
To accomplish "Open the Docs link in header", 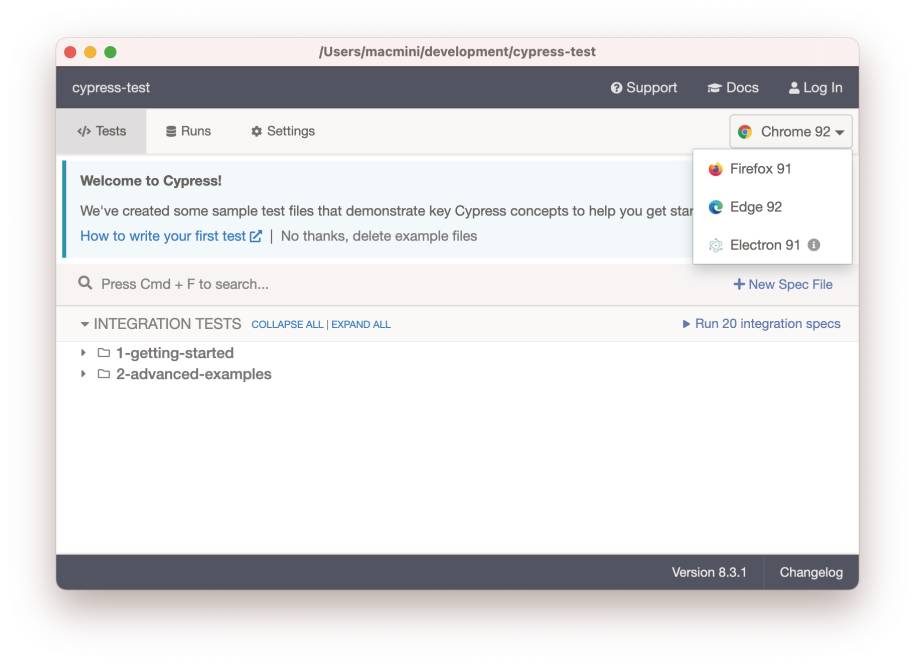I will pos(733,88).
